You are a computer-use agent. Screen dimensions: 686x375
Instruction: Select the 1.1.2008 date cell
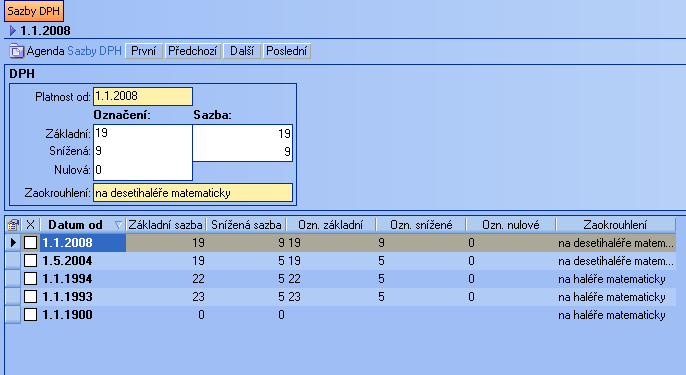click(83, 243)
